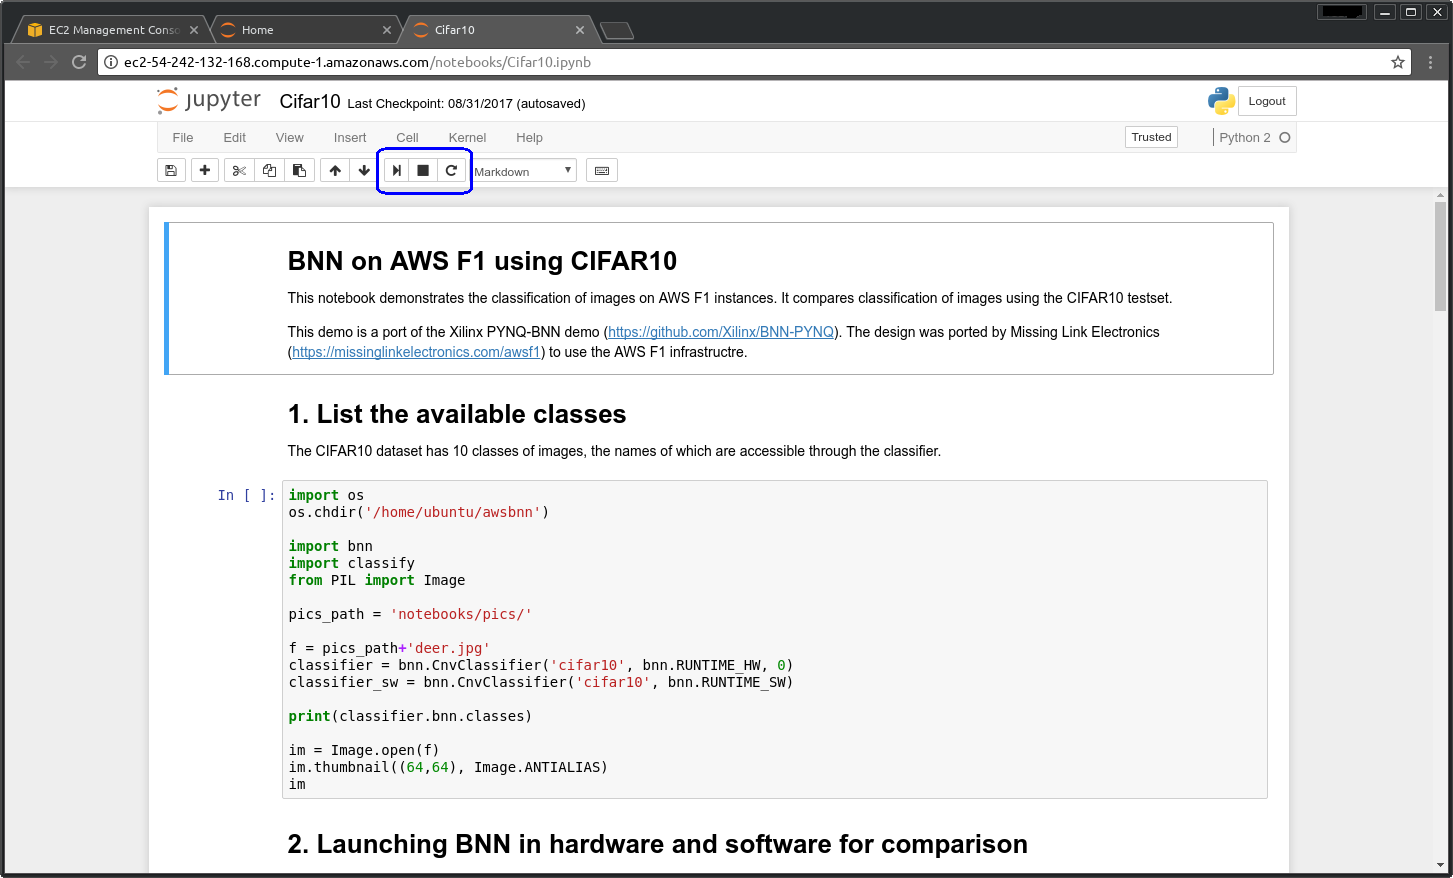The image size is (1453, 878).
Task: Run the current cell
Action: (x=397, y=171)
